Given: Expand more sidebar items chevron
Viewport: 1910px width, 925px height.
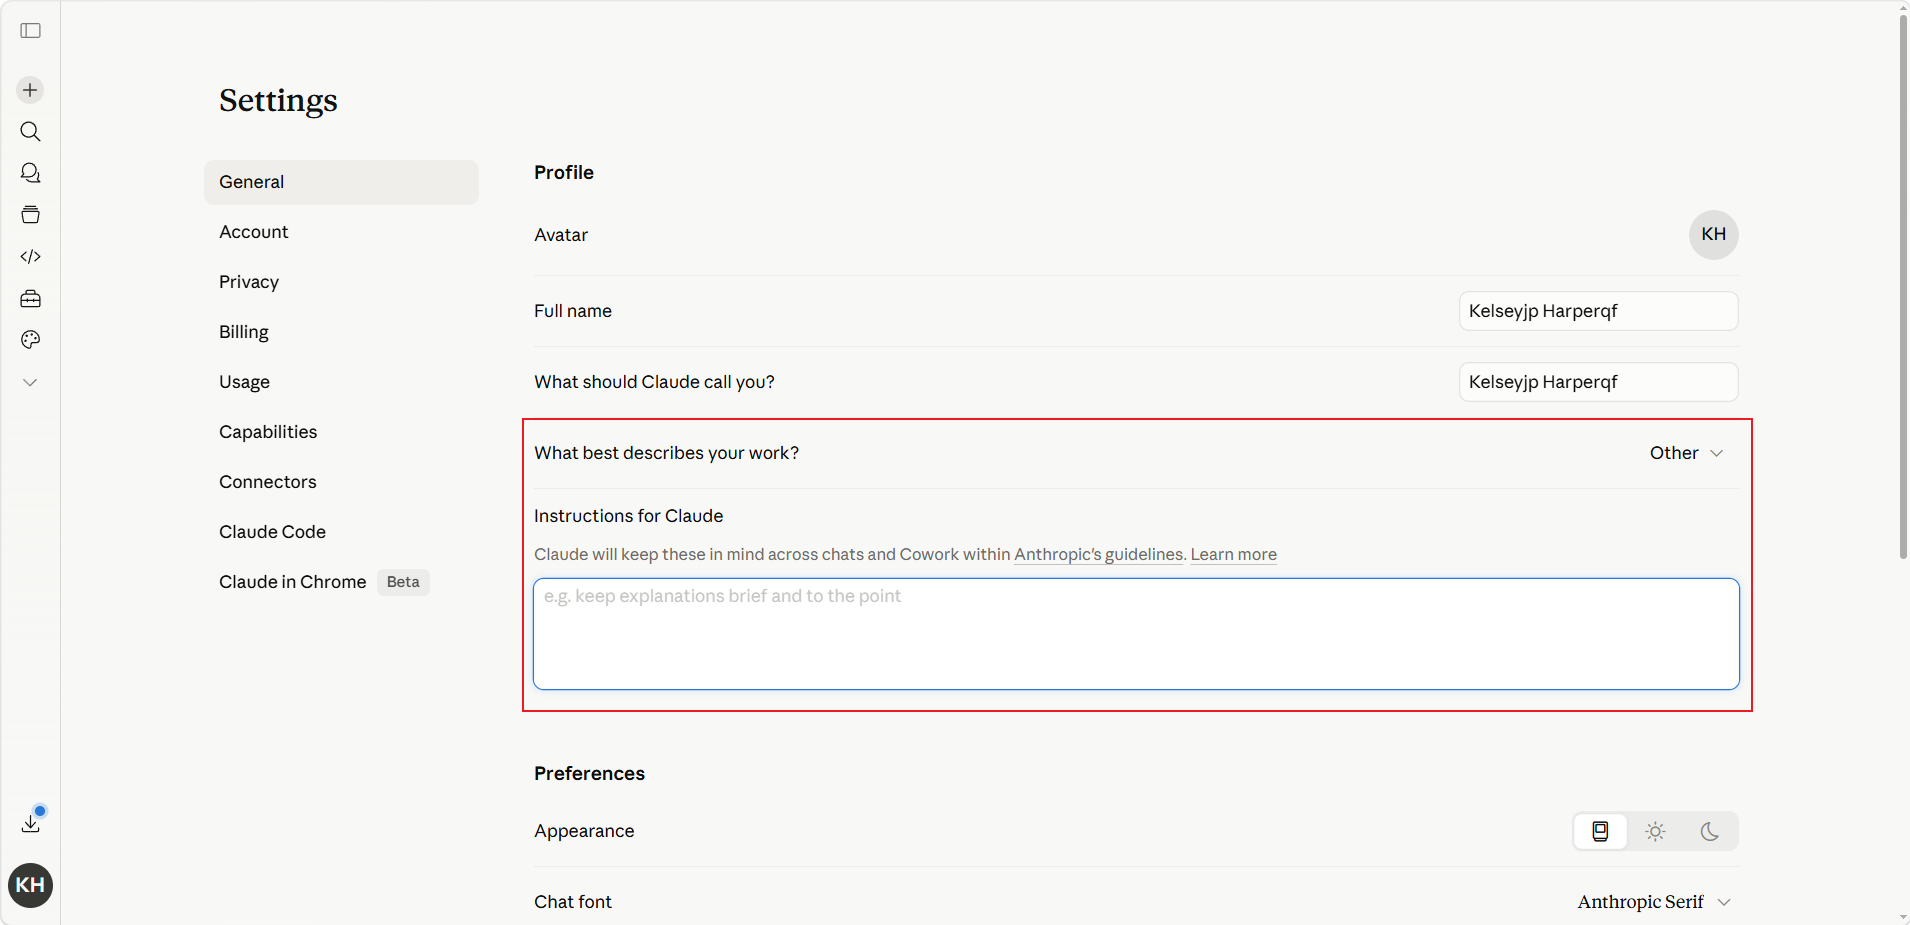Looking at the screenshot, I should pos(30,383).
